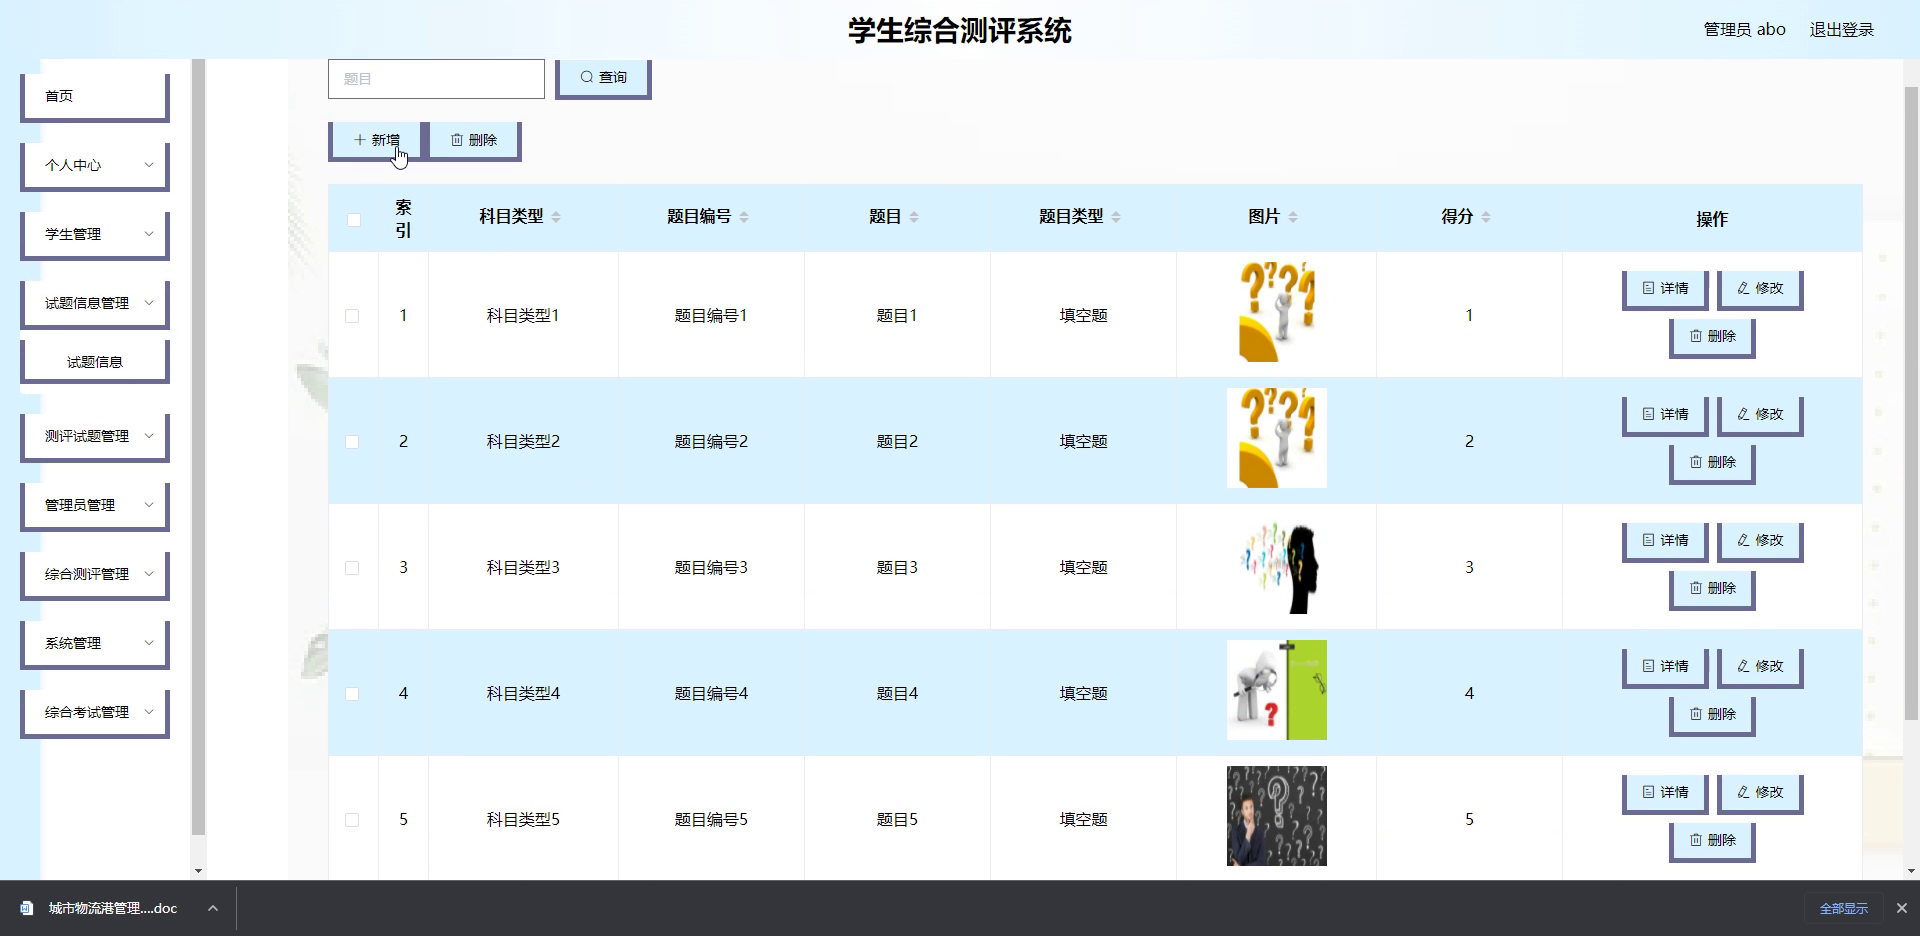This screenshot has height=936, width=1920.
Task: Close the download bar
Action: point(1901,908)
